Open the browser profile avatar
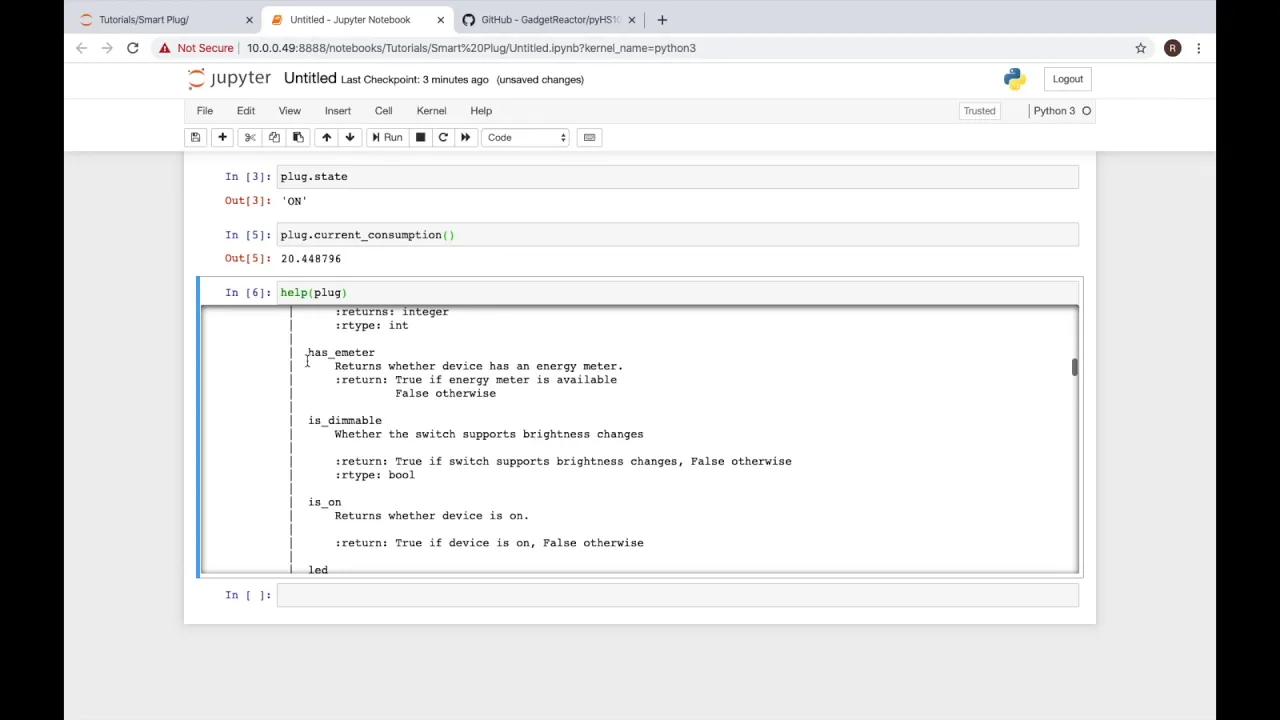The width and height of the screenshot is (1280, 720). click(1172, 48)
